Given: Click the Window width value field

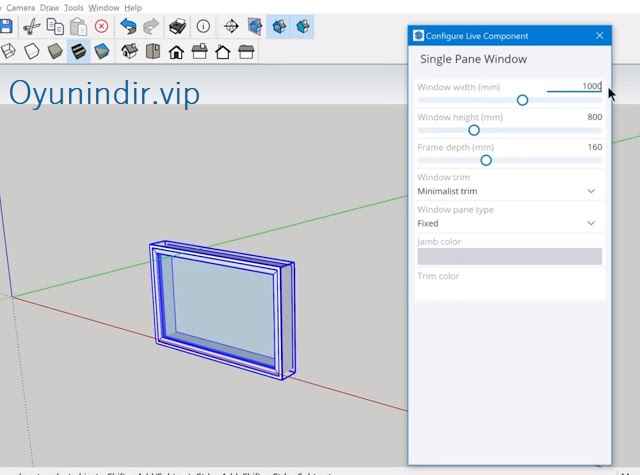Looking at the screenshot, I should [574, 86].
